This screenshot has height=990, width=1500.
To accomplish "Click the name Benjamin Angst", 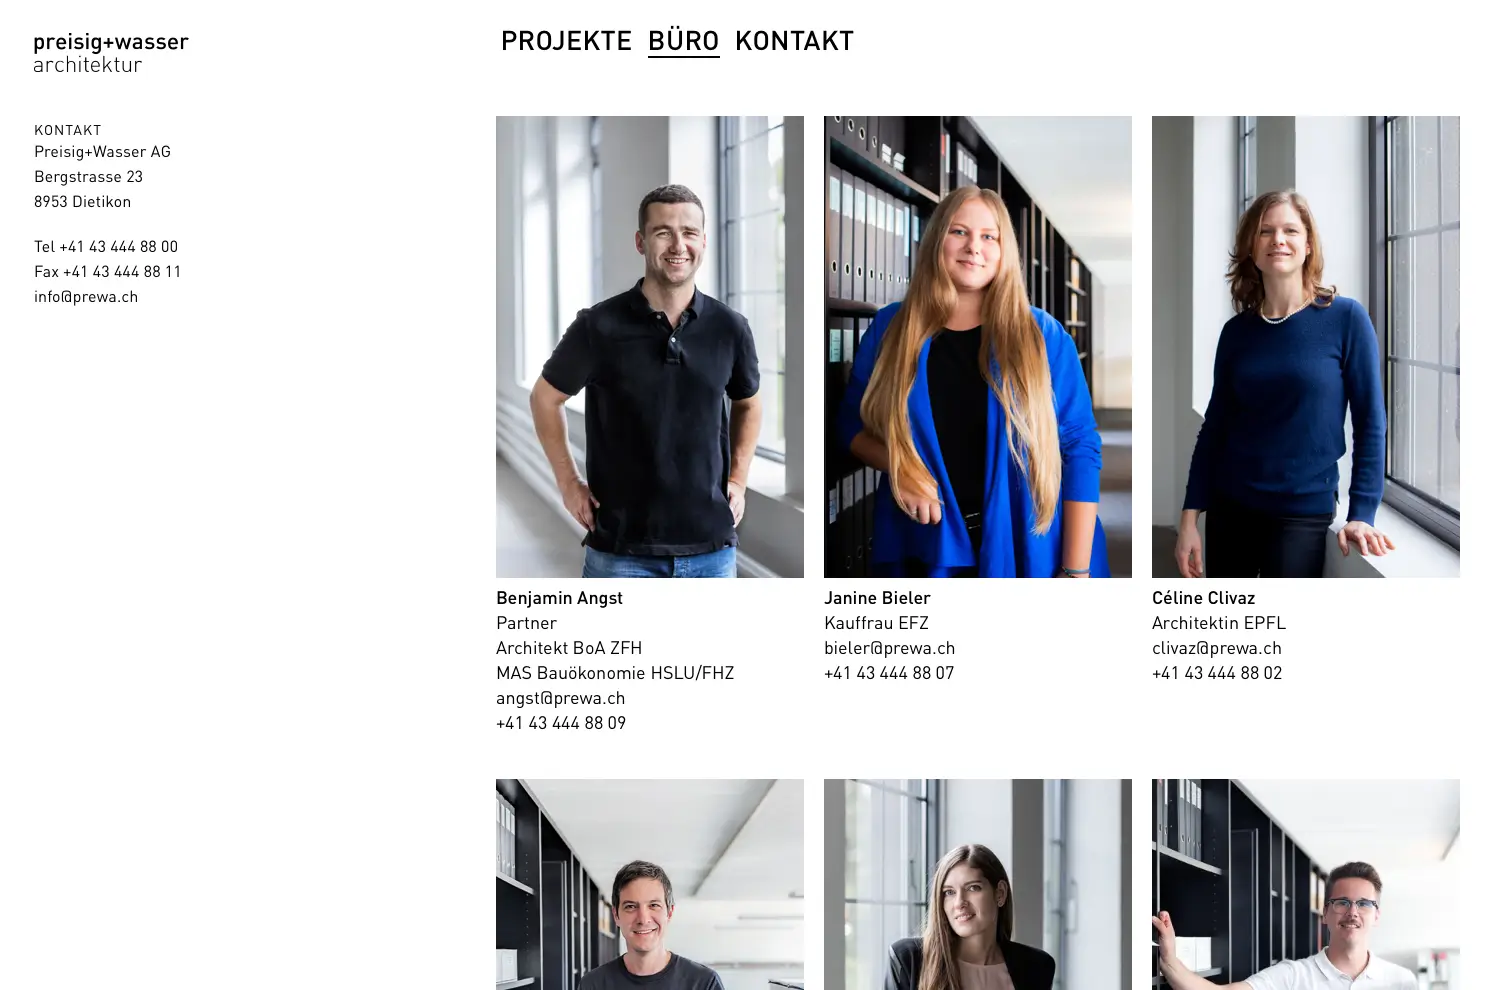I will [559, 598].
